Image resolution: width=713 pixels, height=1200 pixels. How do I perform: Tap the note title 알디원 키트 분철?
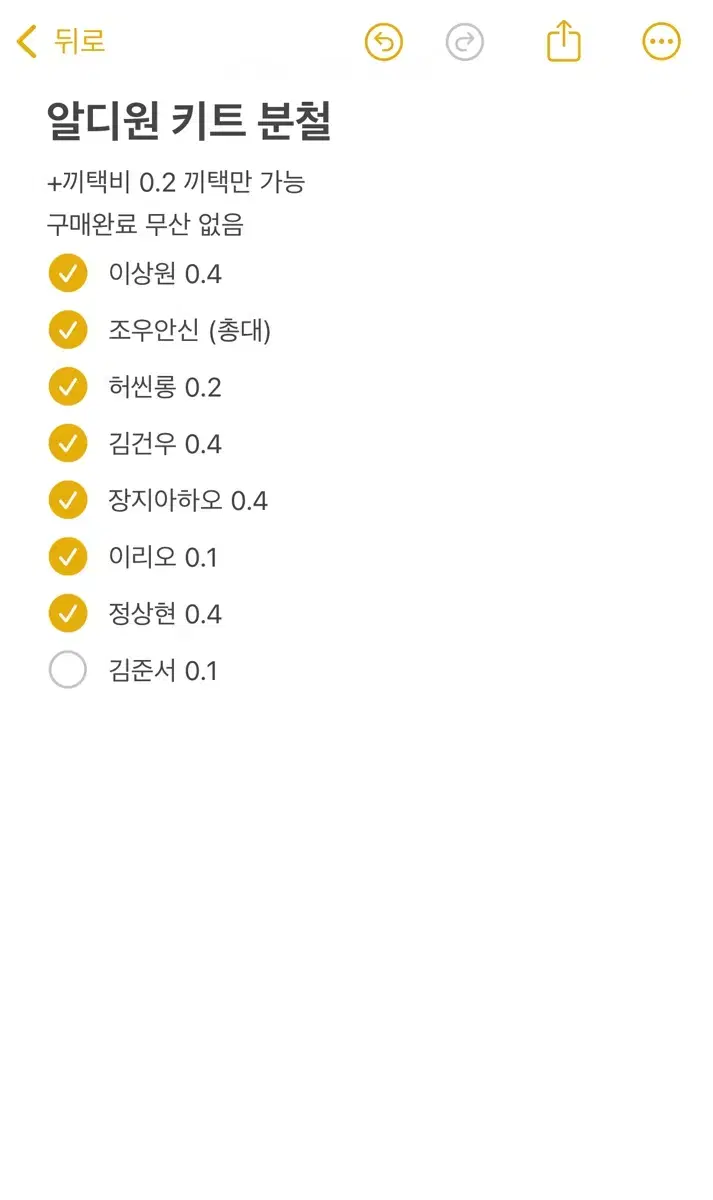point(192,119)
